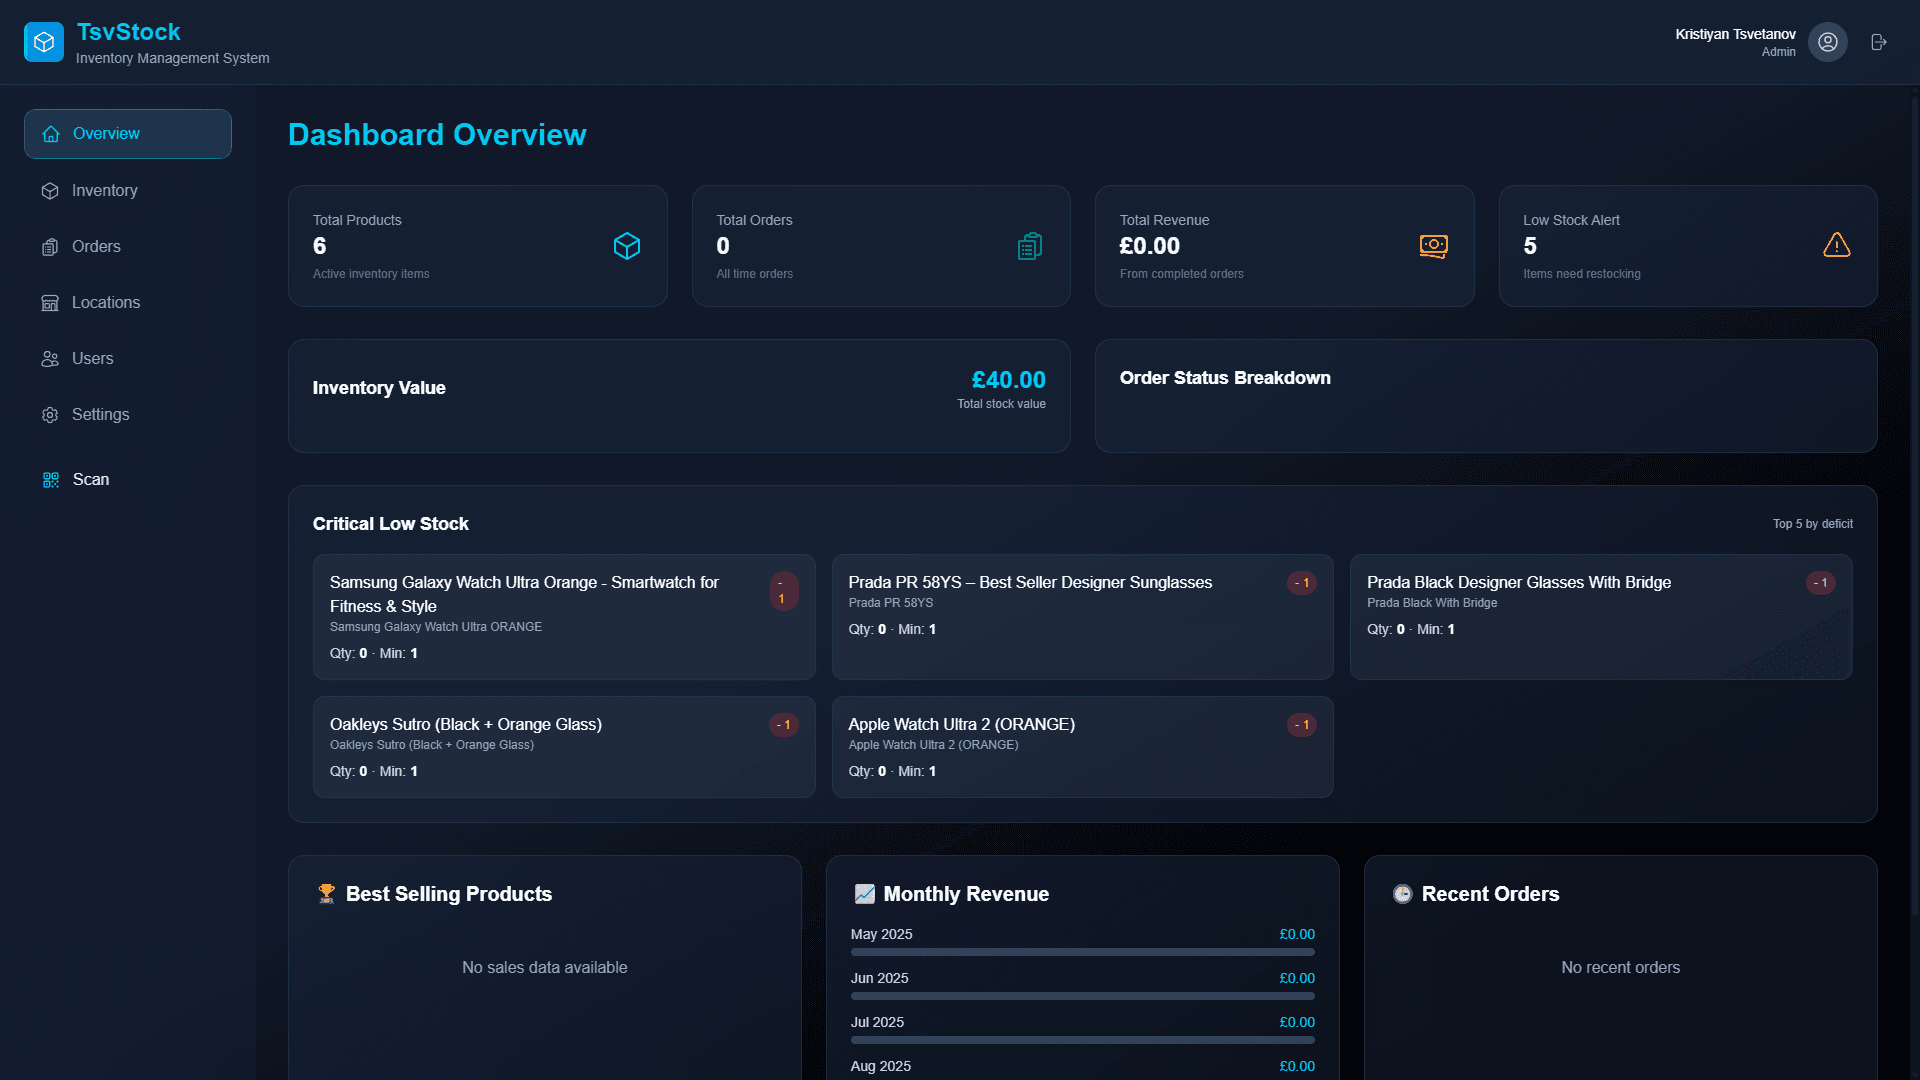Viewport: 1920px width, 1080px height.
Task: Click the Oakleys Sutro deficit badge
Action: tap(784, 725)
